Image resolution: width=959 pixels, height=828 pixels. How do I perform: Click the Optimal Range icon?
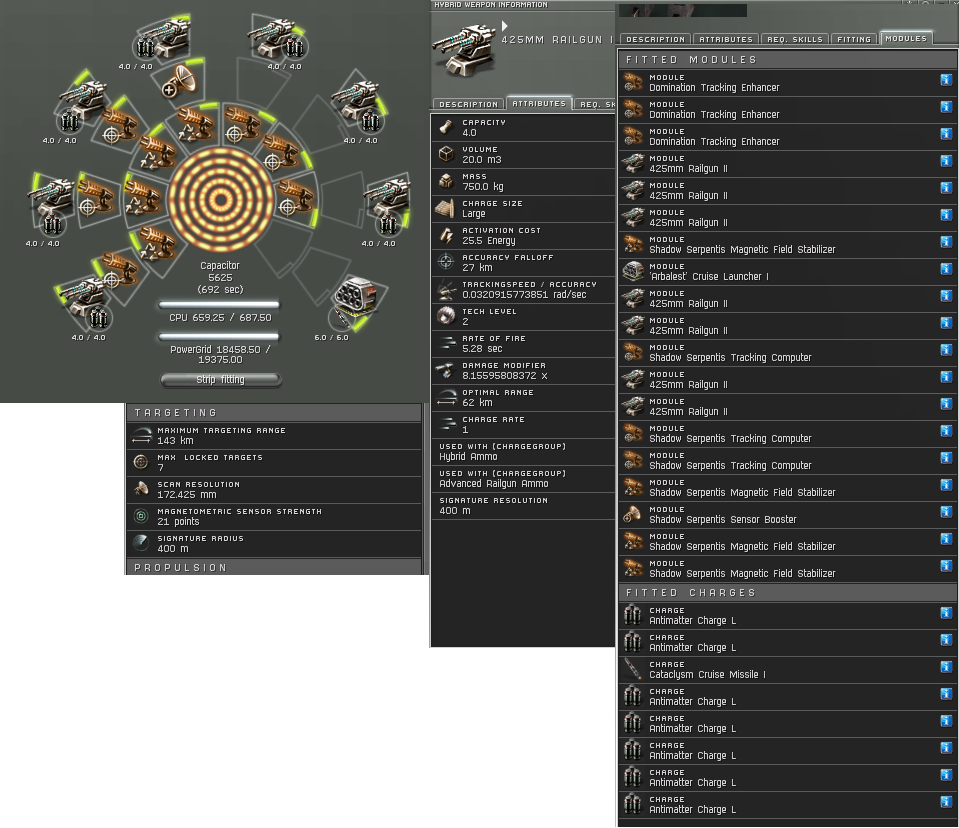click(446, 397)
